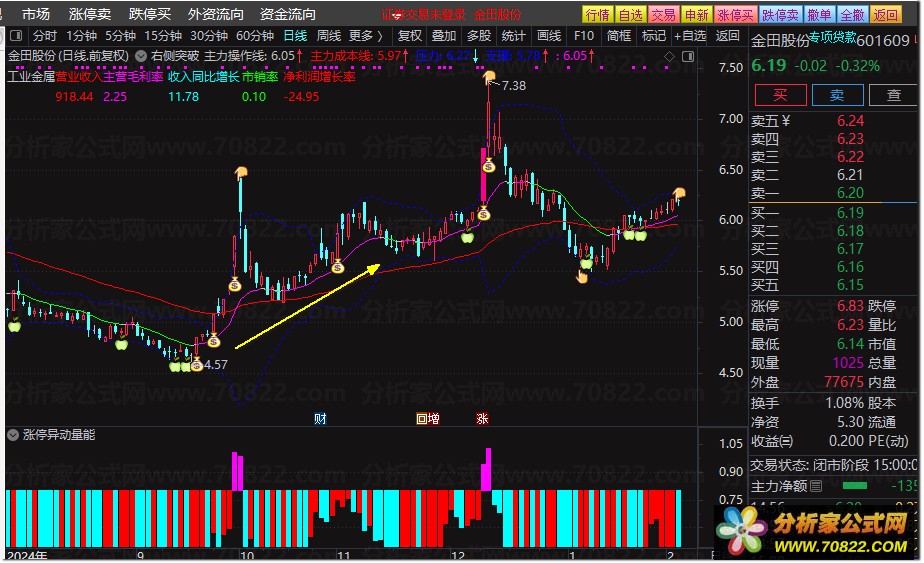The height and width of the screenshot is (563, 924).
Task: Click the purple 跌停卖 button
Action: click(780, 15)
